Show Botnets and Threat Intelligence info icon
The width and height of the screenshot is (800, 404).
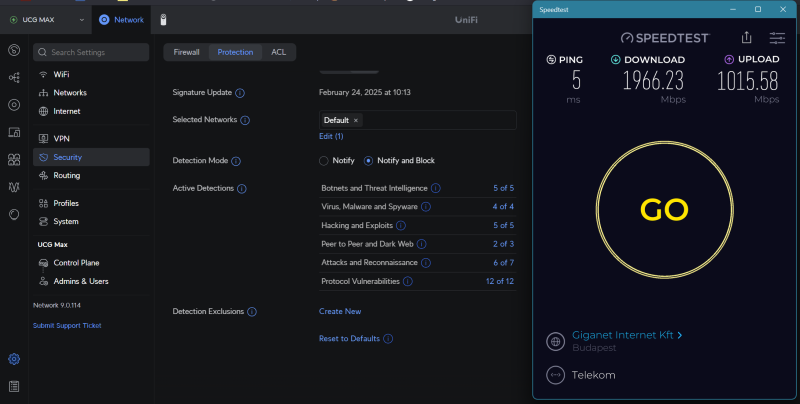click(436, 188)
